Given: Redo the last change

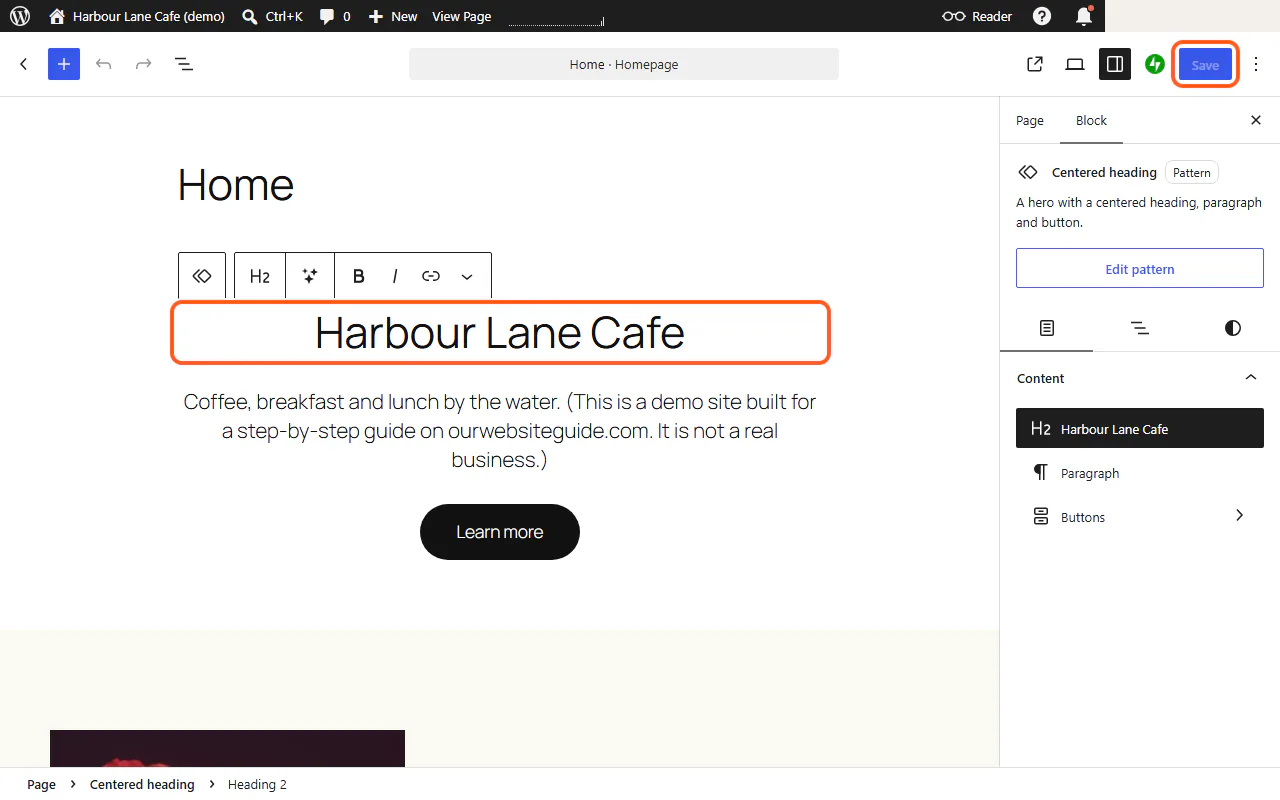Looking at the screenshot, I should 144,64.
